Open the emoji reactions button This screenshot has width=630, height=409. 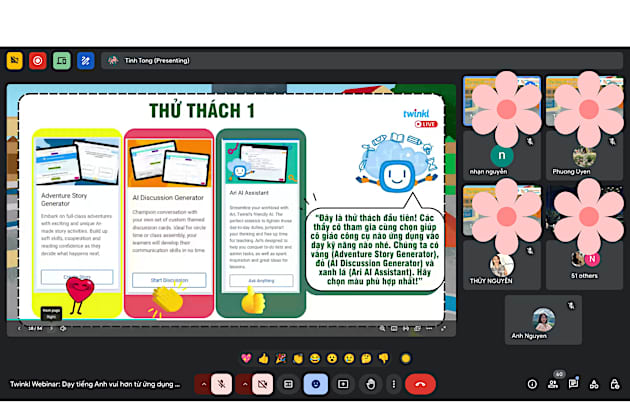point(316,383)
